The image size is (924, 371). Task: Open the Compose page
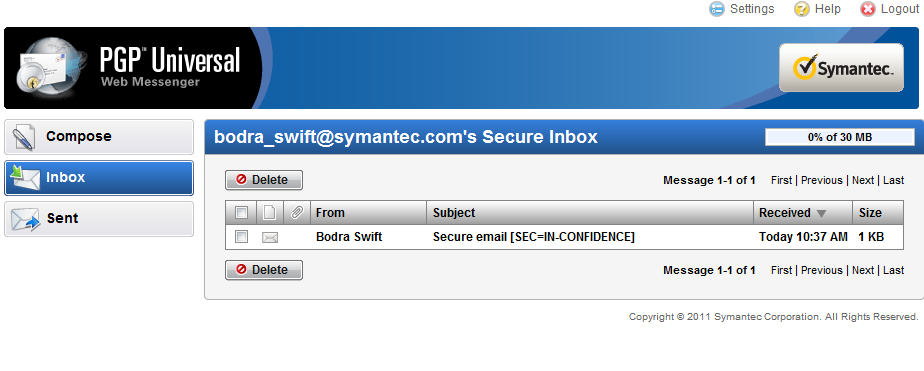click(x=99, y=137)
